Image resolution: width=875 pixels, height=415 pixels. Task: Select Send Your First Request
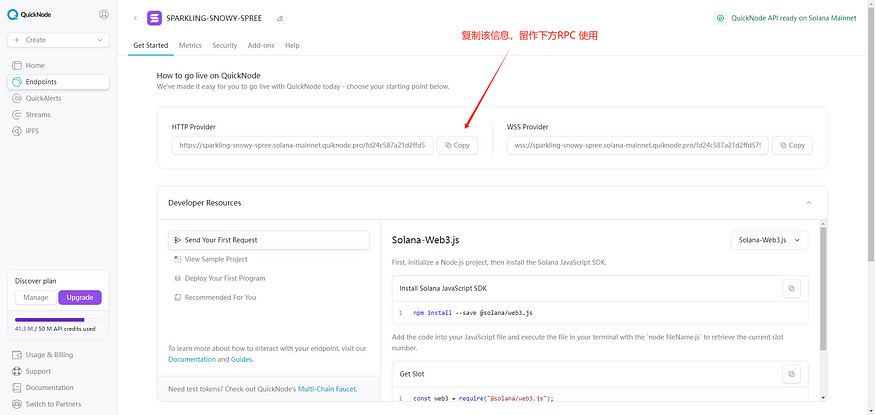point(268,240)
